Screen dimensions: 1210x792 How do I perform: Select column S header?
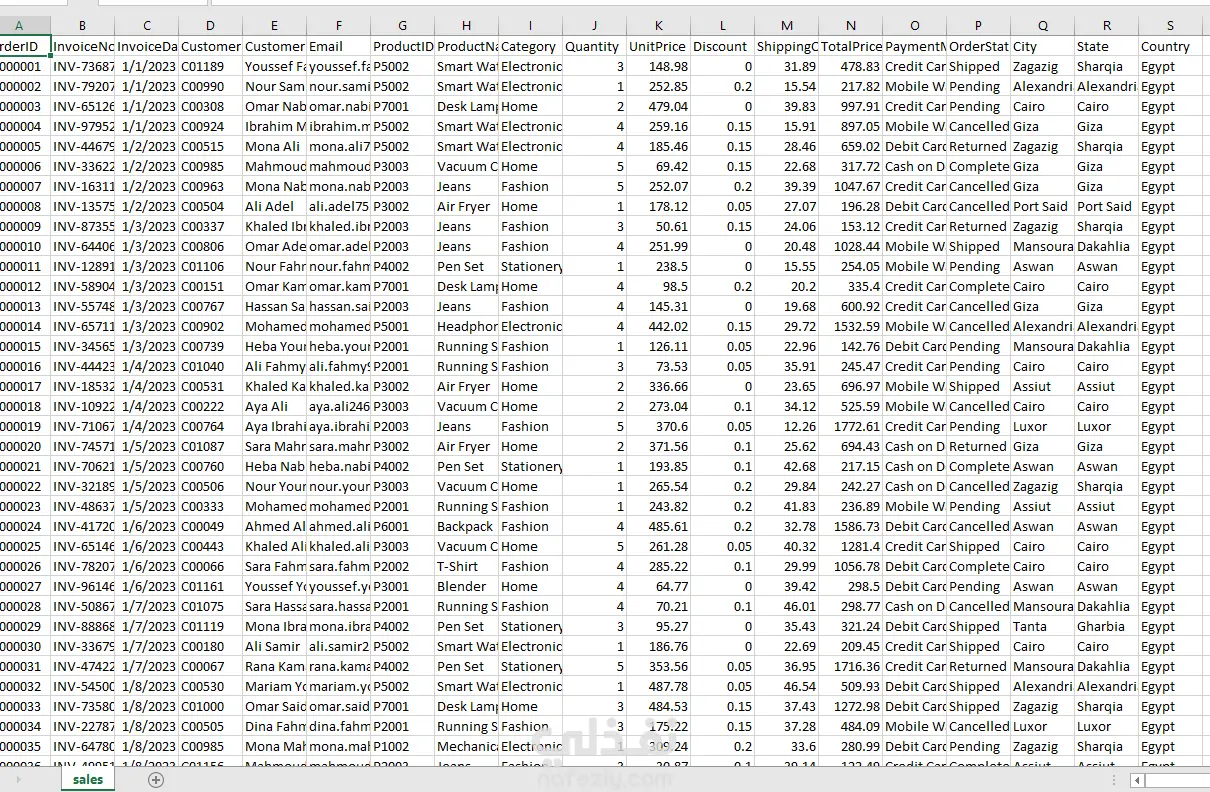click(x=1171, y=25)
